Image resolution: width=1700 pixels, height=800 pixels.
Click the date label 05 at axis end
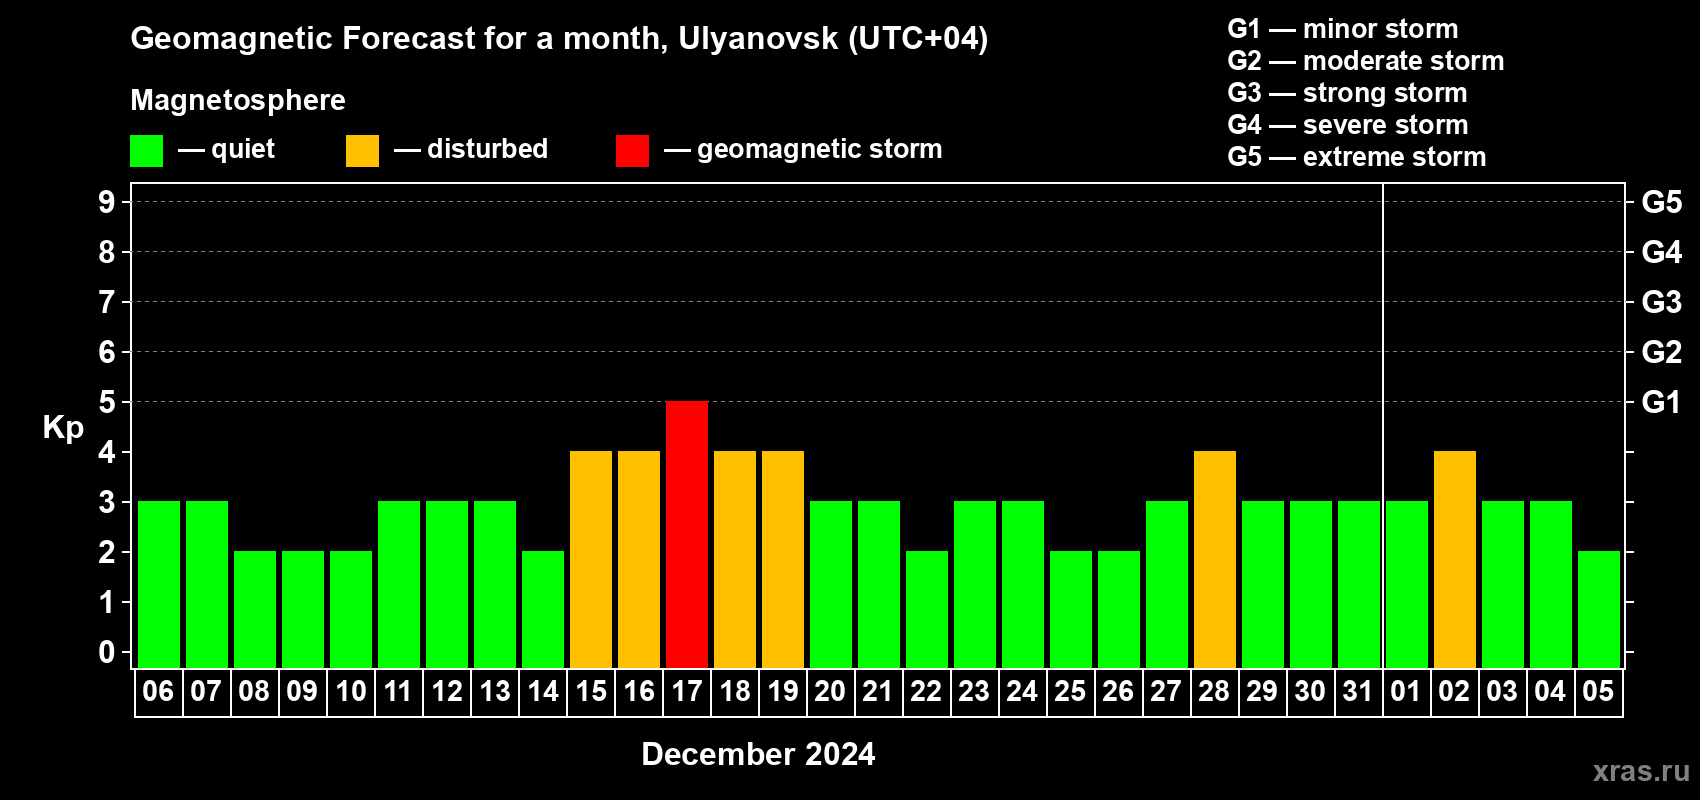[x=1598, y=692]
